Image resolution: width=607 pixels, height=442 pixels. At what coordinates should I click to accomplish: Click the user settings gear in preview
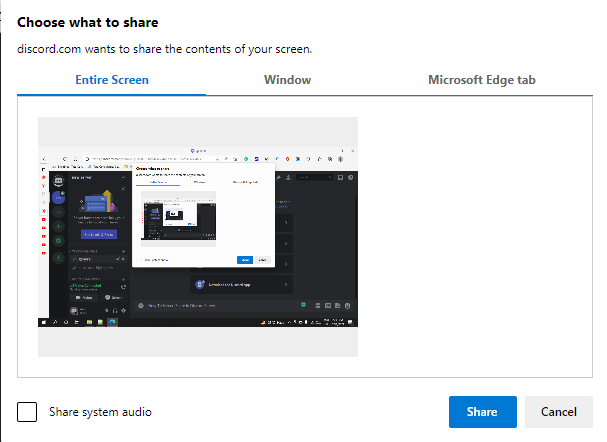coord(123,310)
